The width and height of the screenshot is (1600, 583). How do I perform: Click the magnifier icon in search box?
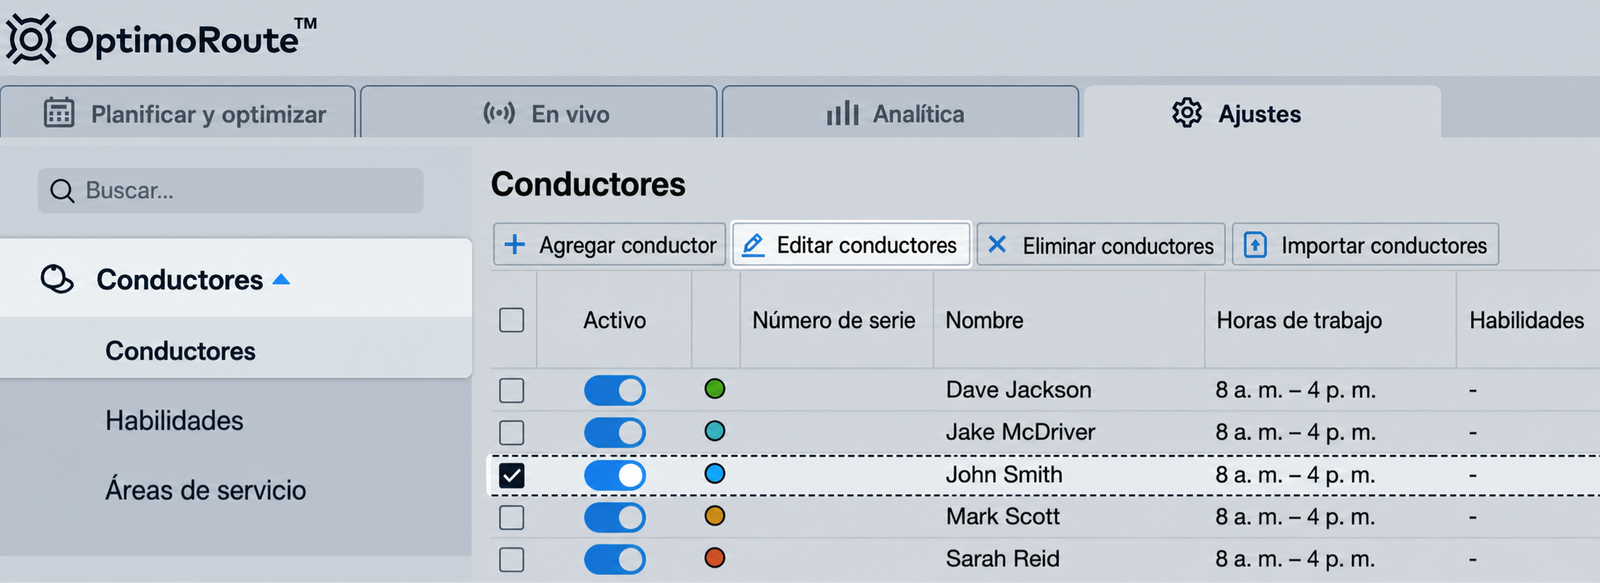[62, 191]
